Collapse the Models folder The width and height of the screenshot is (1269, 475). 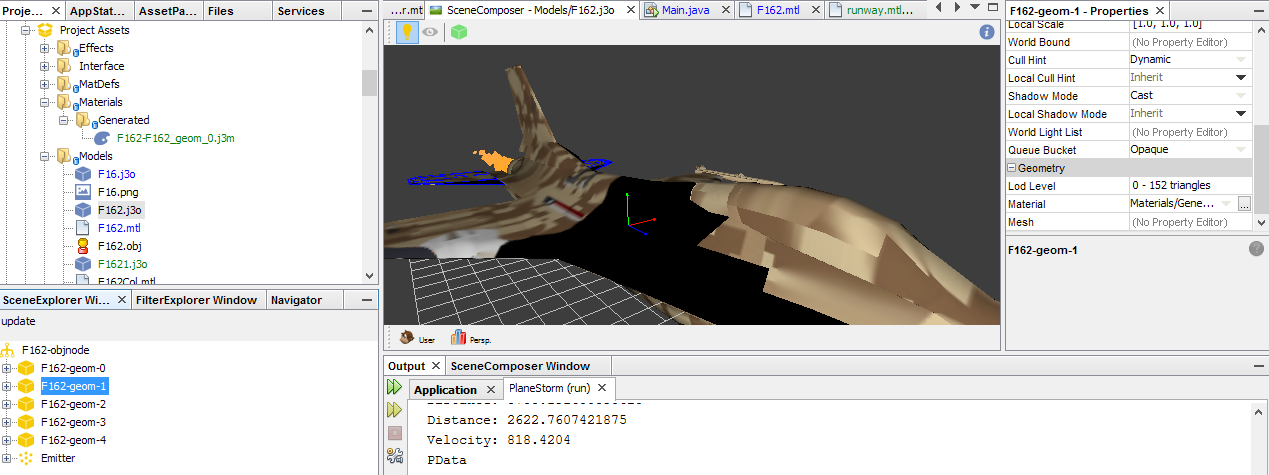[x=45, y=156]
